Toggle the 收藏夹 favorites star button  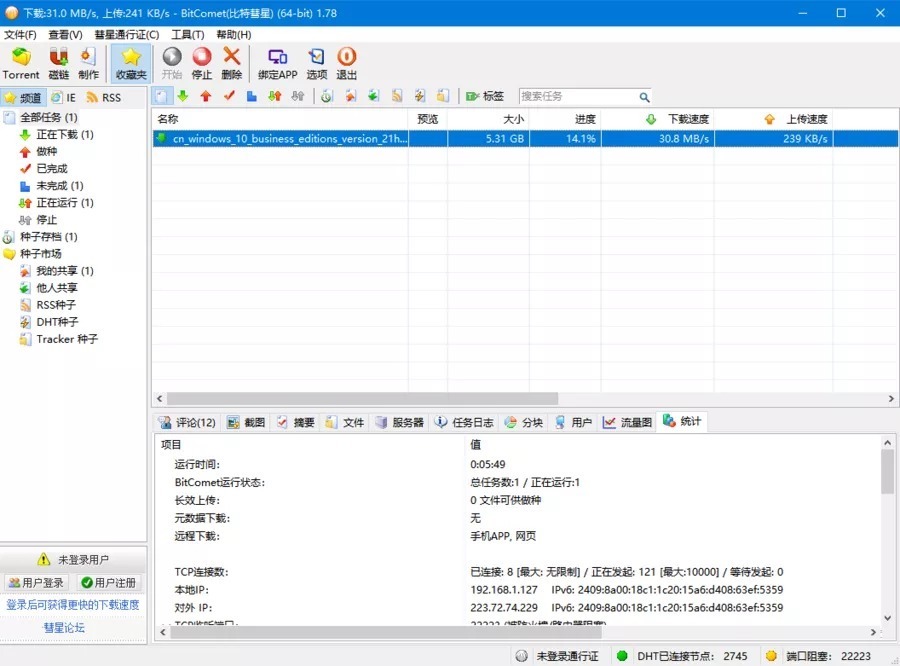coord(131,63)
